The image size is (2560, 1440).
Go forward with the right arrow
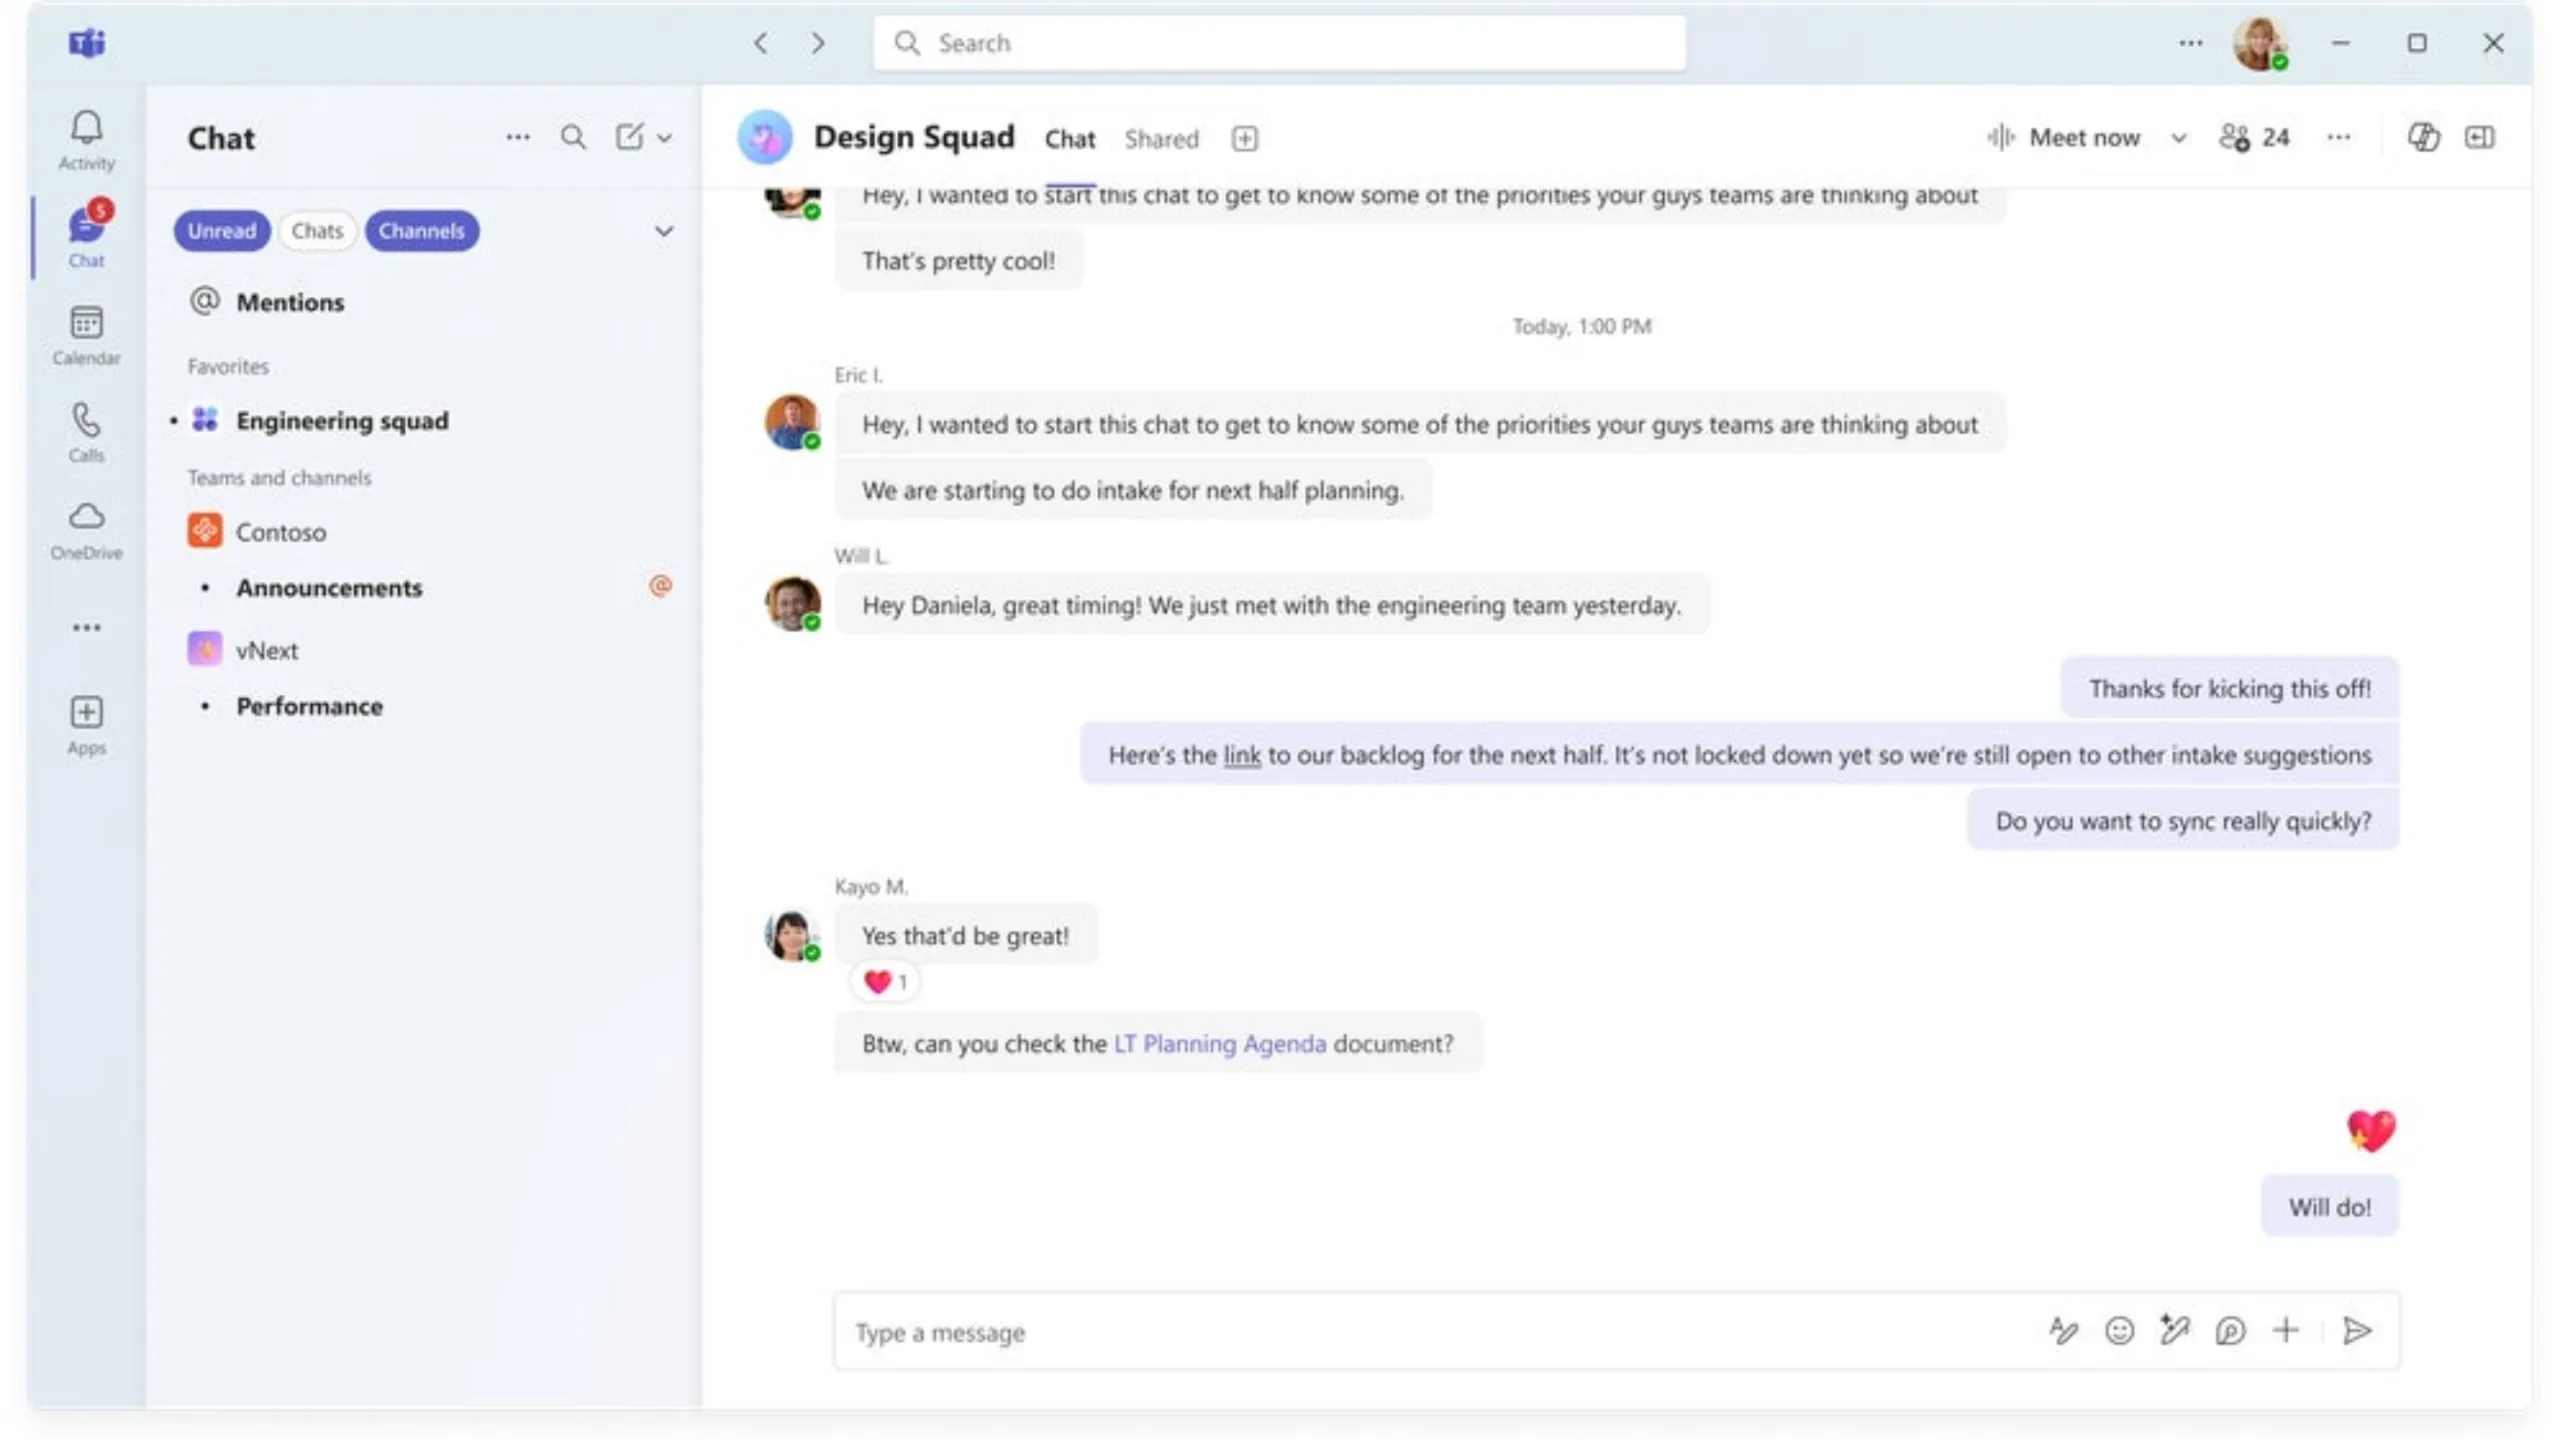[x=818, y=43]
